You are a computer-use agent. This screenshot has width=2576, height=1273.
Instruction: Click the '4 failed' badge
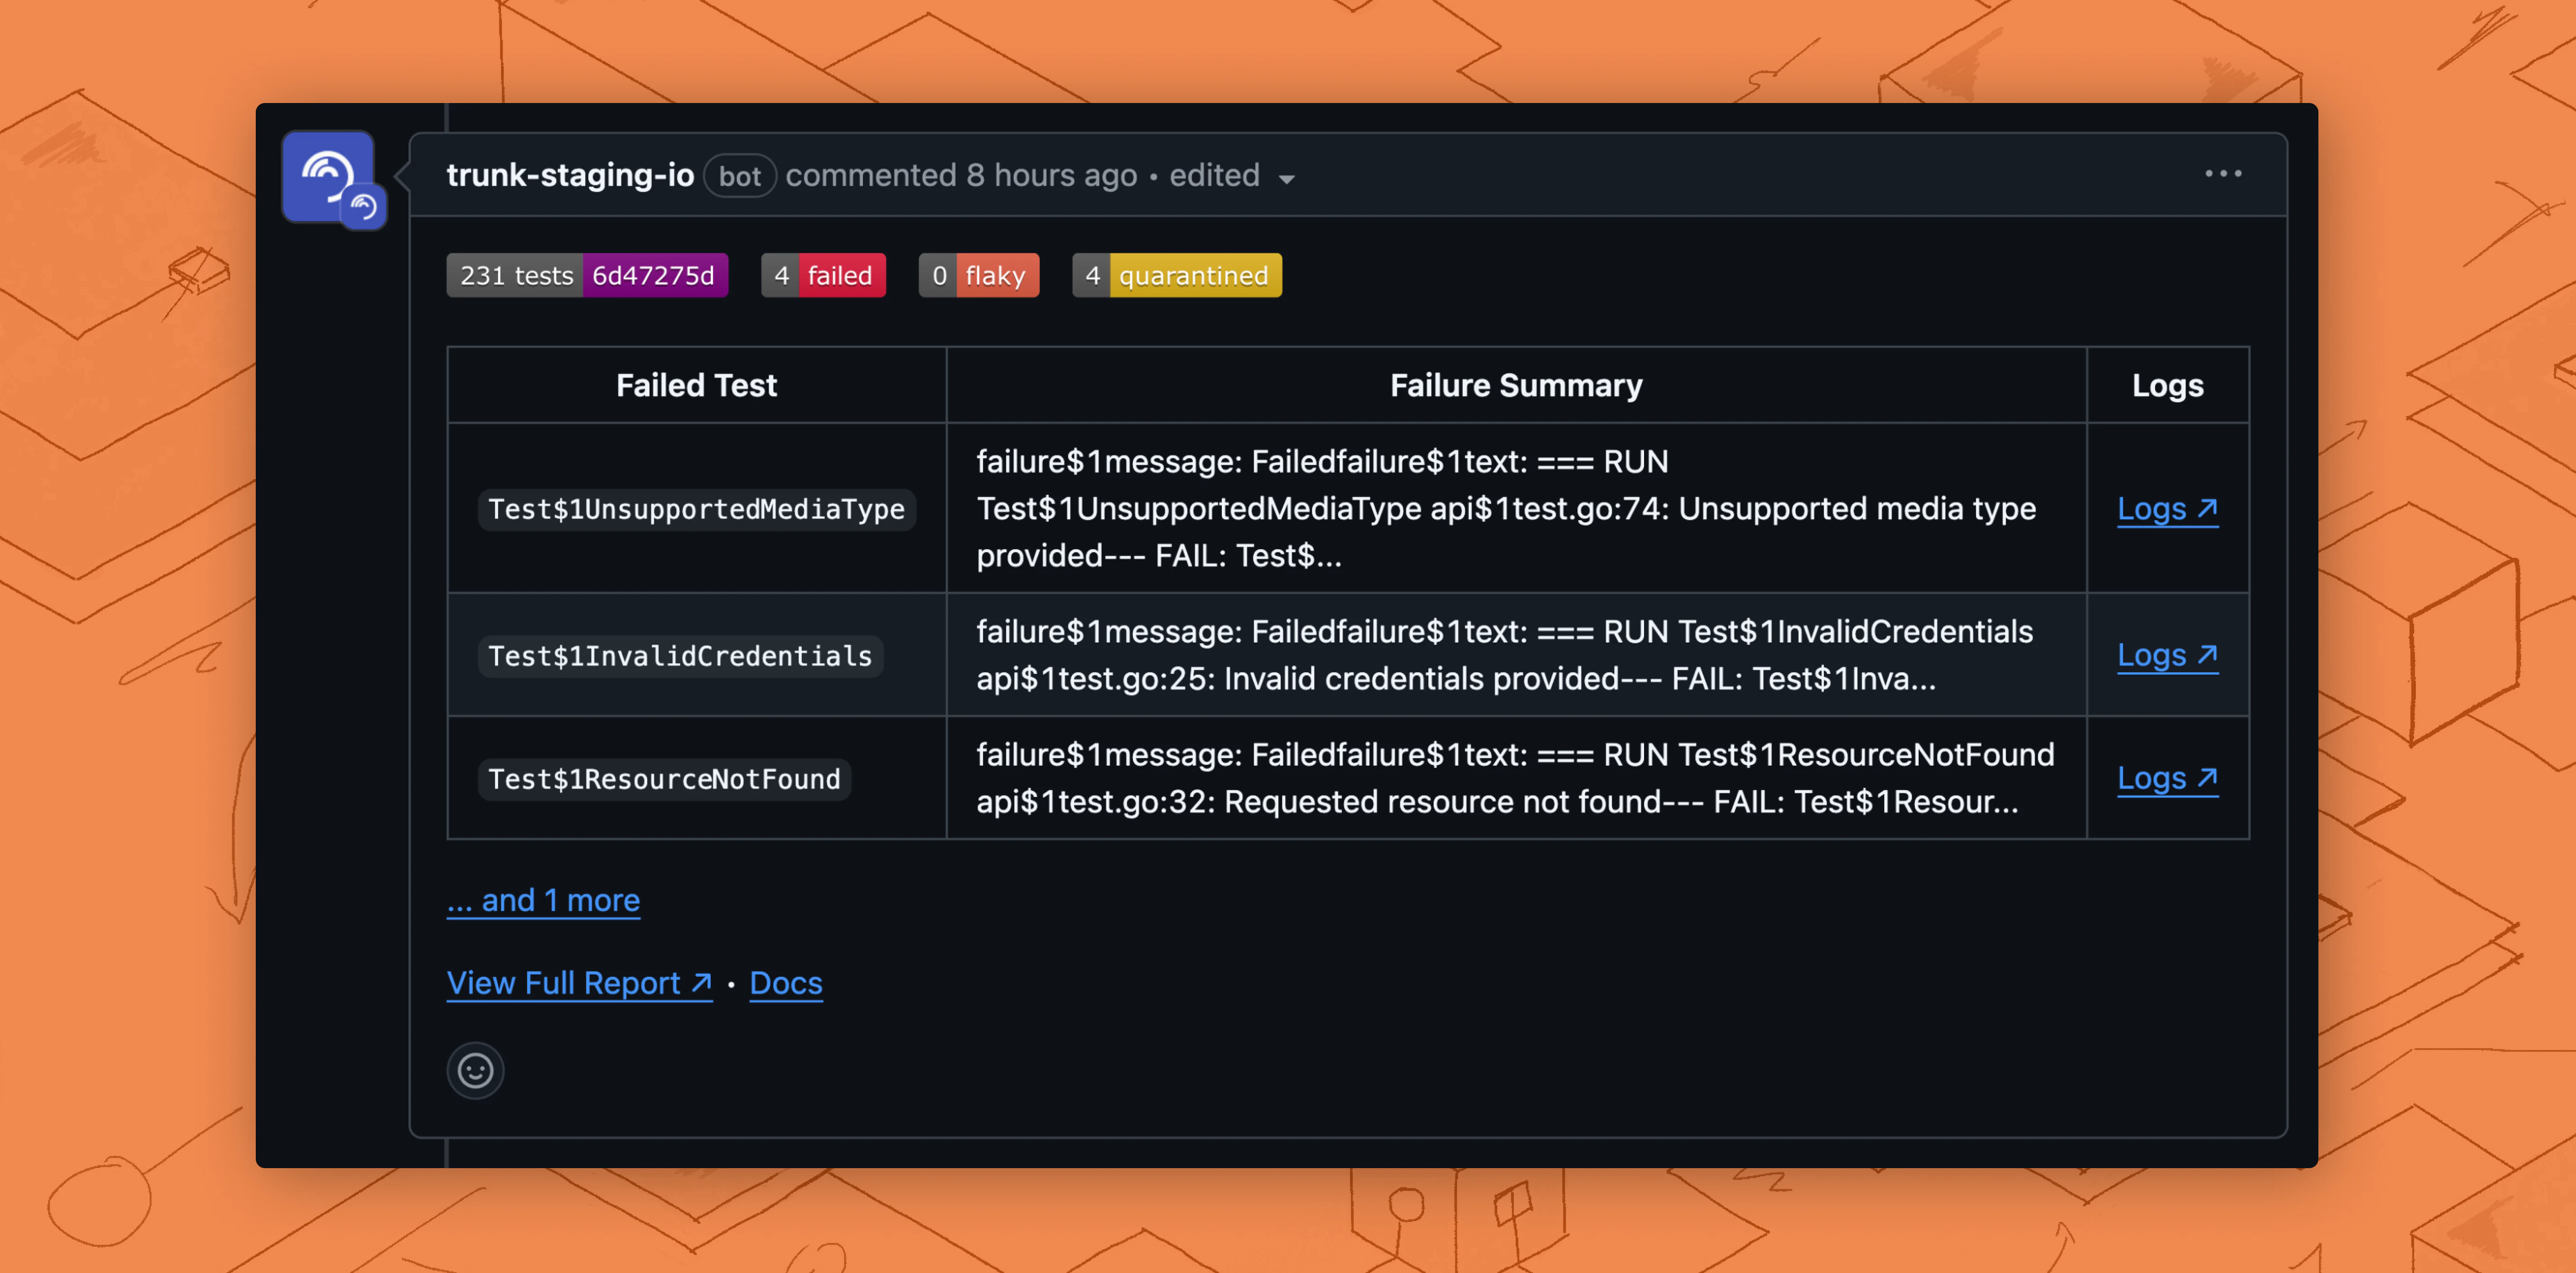pos(823,275)
